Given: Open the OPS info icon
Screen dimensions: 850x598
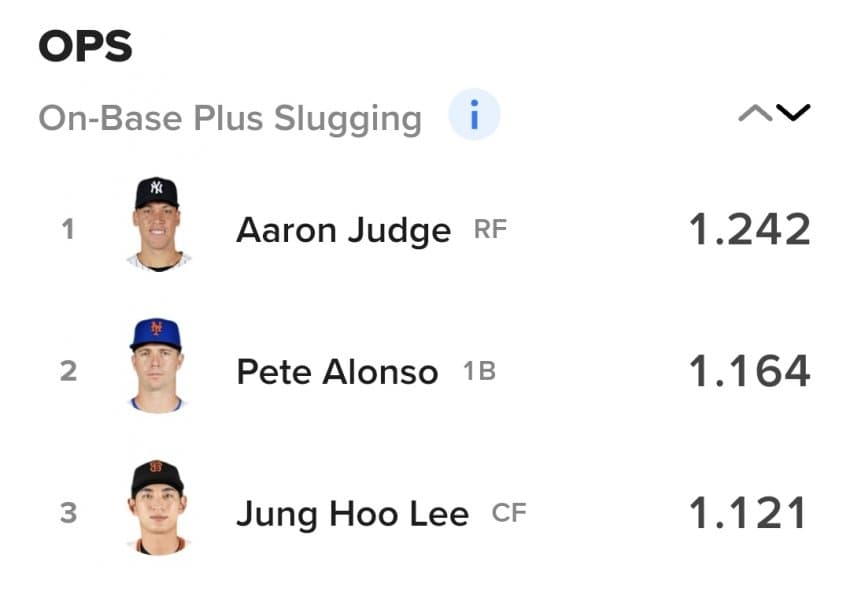Looking at the screenshot, I should (x=474, y=118).
